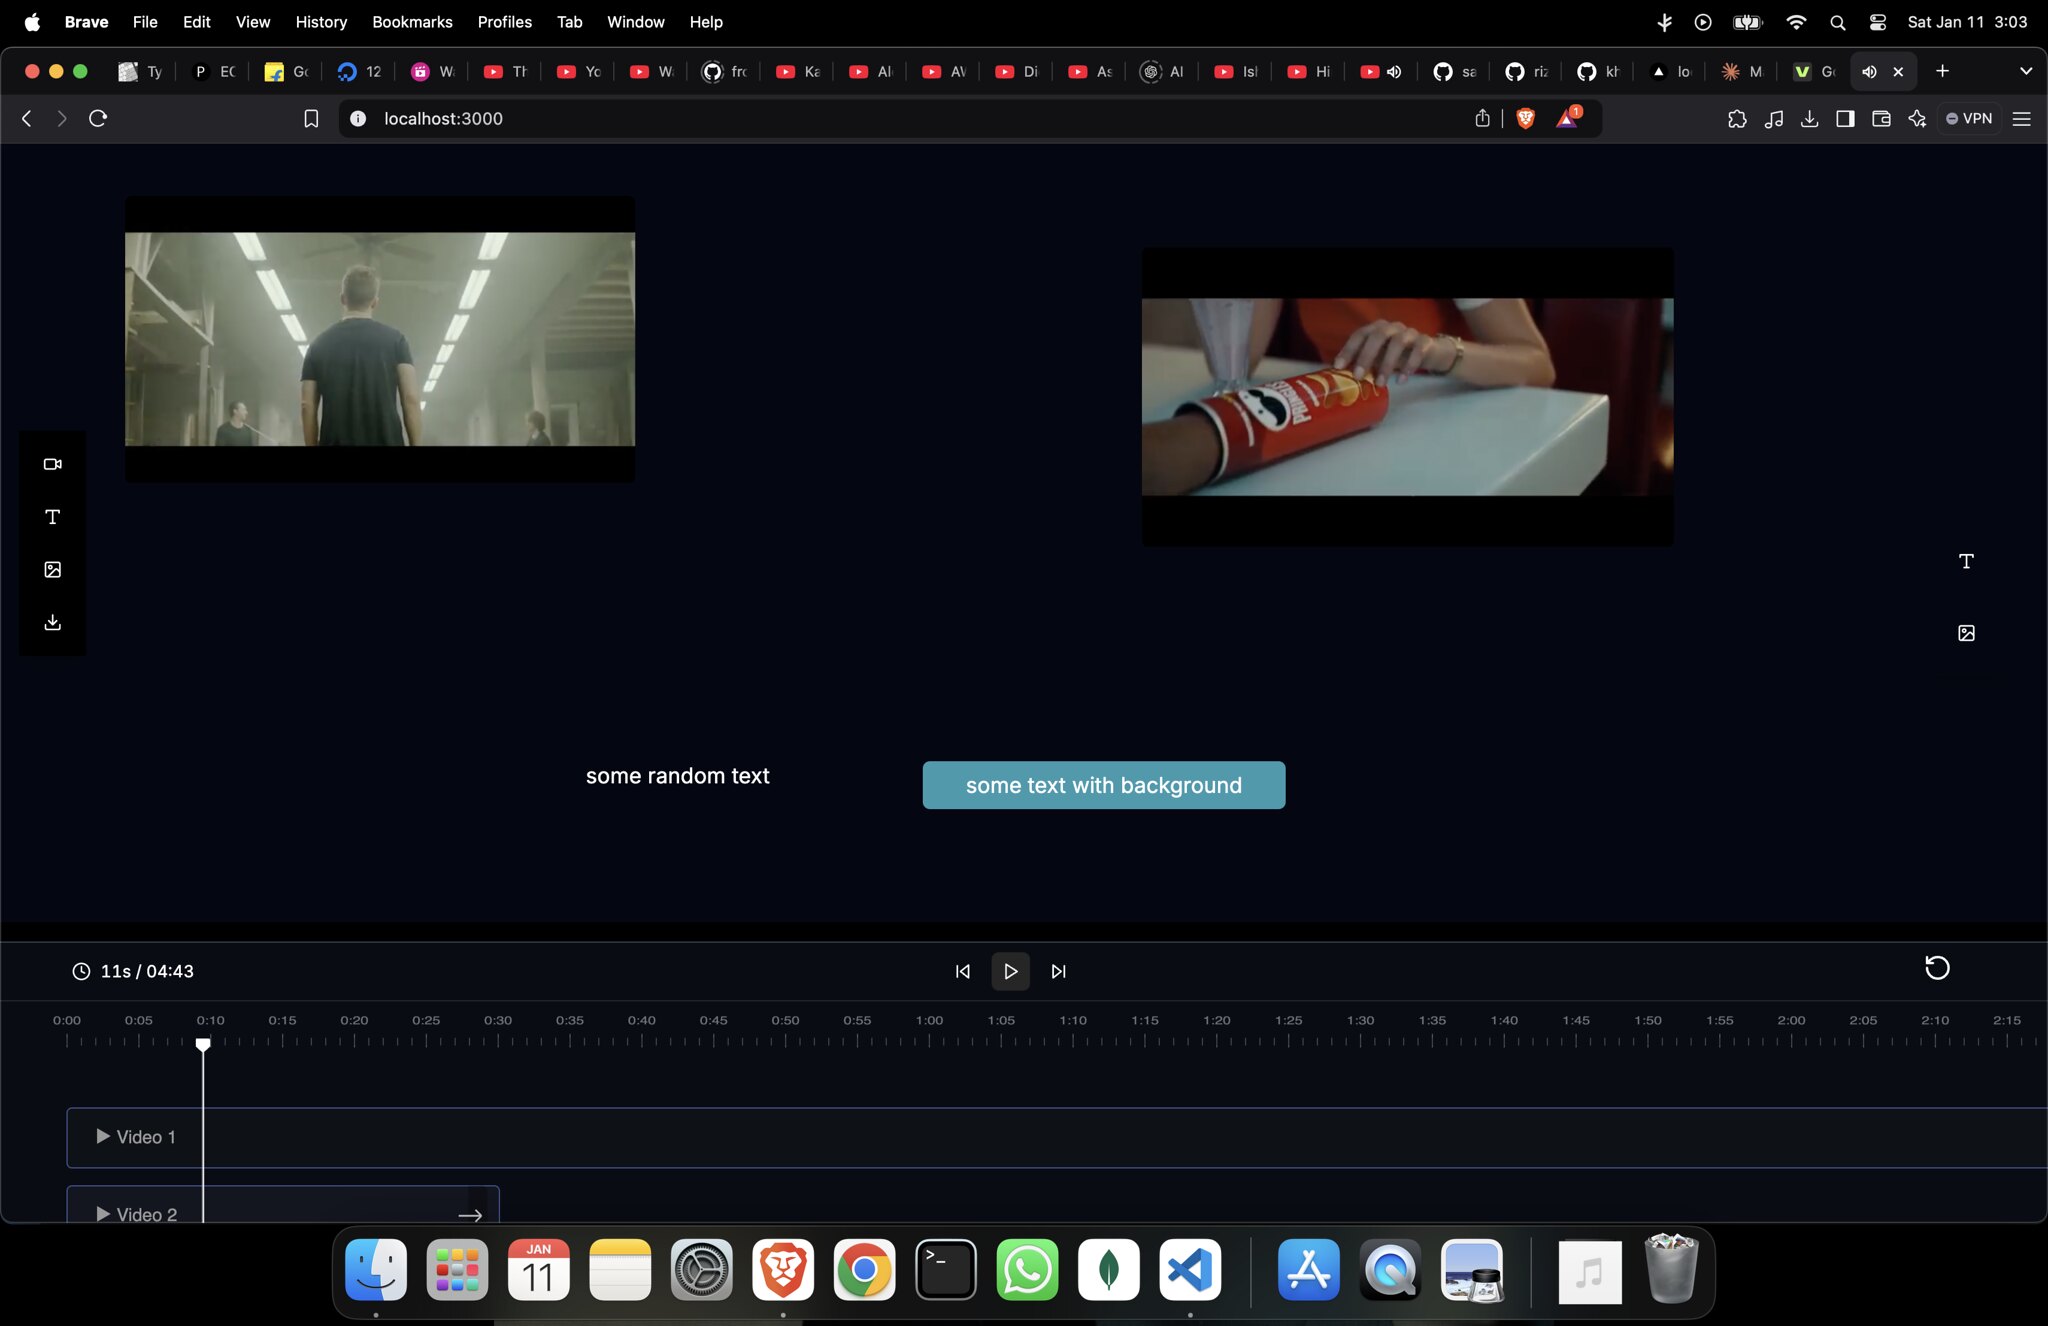This screenshot has height=1326, width=2048.
Task: Click the image icon in left sidebar
Action: [53, 570]
